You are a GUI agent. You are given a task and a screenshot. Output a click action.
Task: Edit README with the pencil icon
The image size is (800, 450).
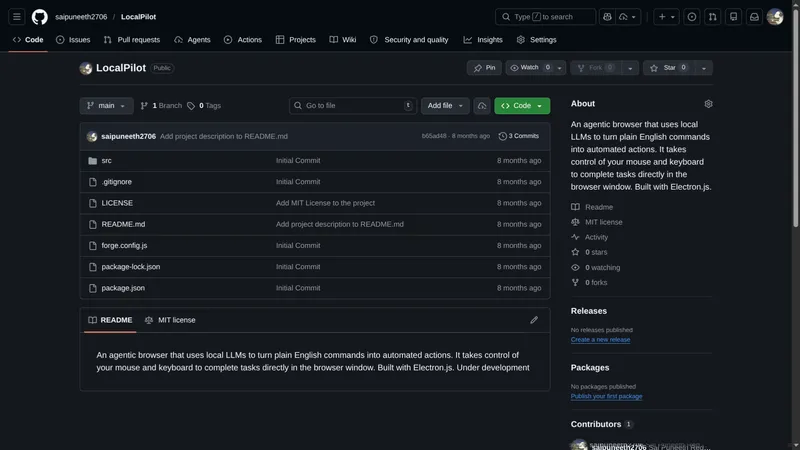coord(534,320)
